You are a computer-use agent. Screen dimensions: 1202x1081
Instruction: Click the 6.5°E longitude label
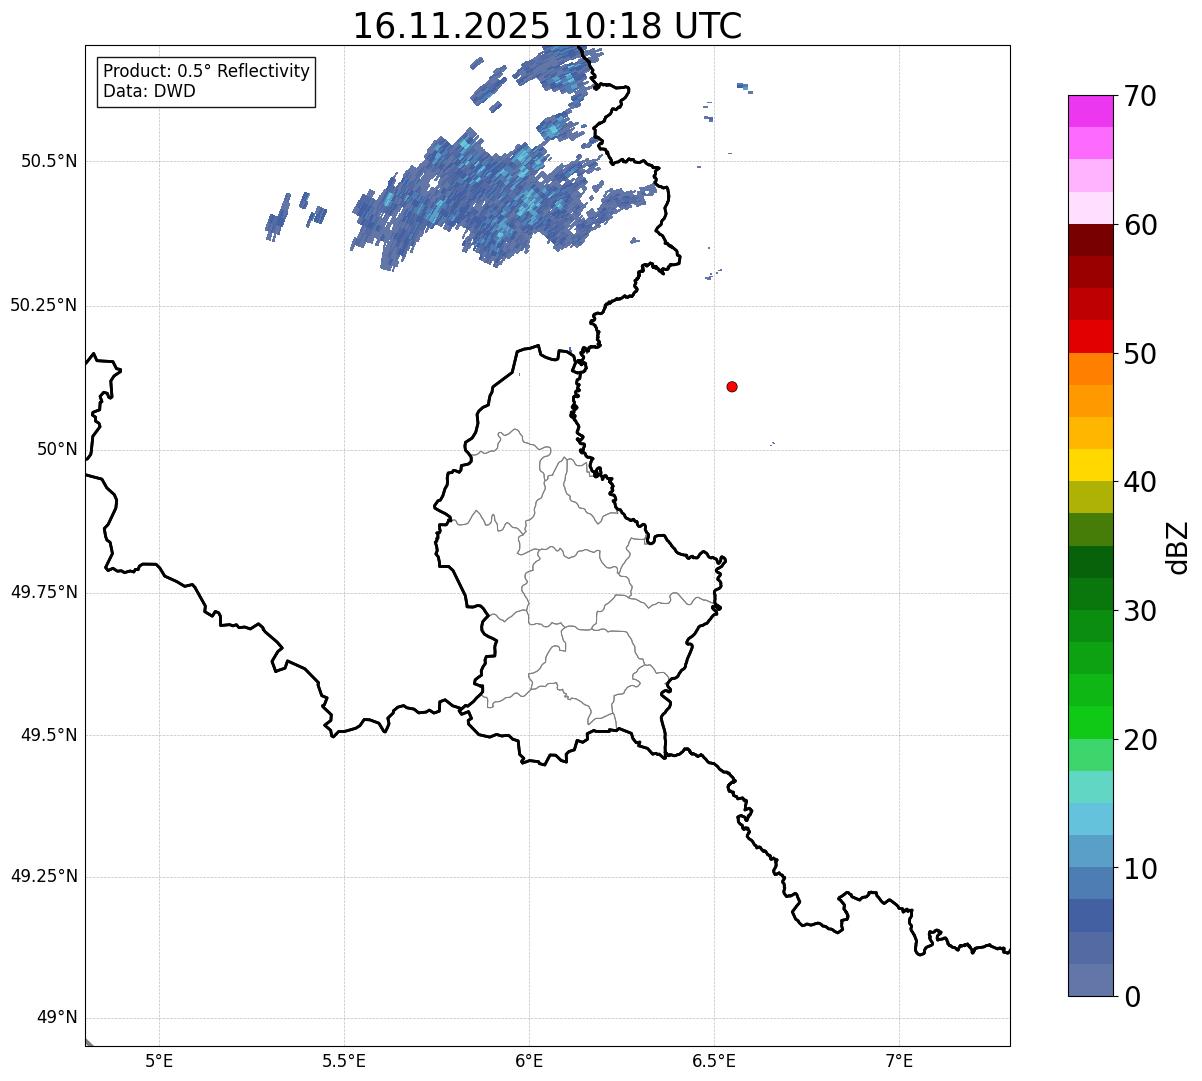[714, 1061]
